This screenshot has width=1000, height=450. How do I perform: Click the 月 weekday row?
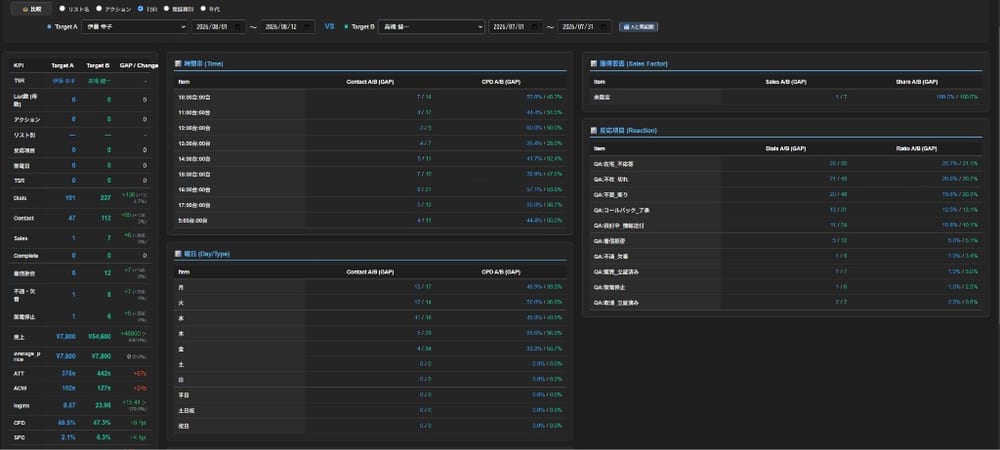370,287
